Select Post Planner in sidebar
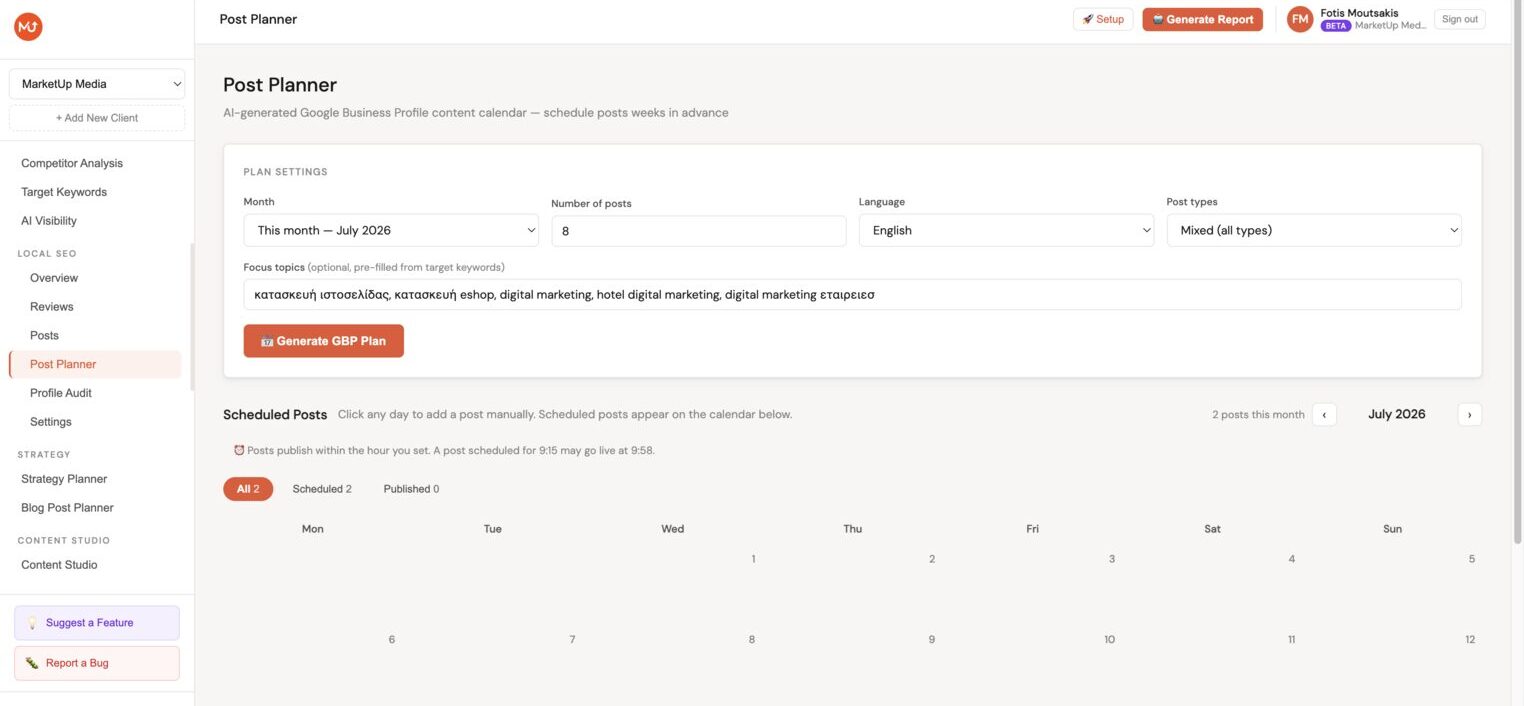The height and width of the screenshot is (706, 1524). [95, 364]
